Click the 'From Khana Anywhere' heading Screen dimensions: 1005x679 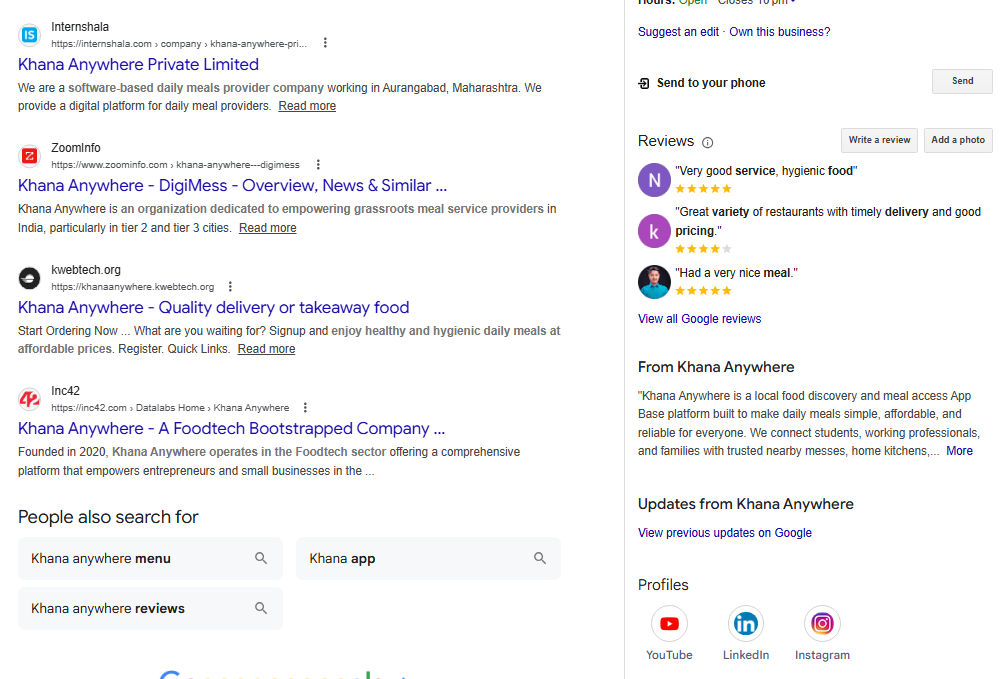(x=716, y=367)
